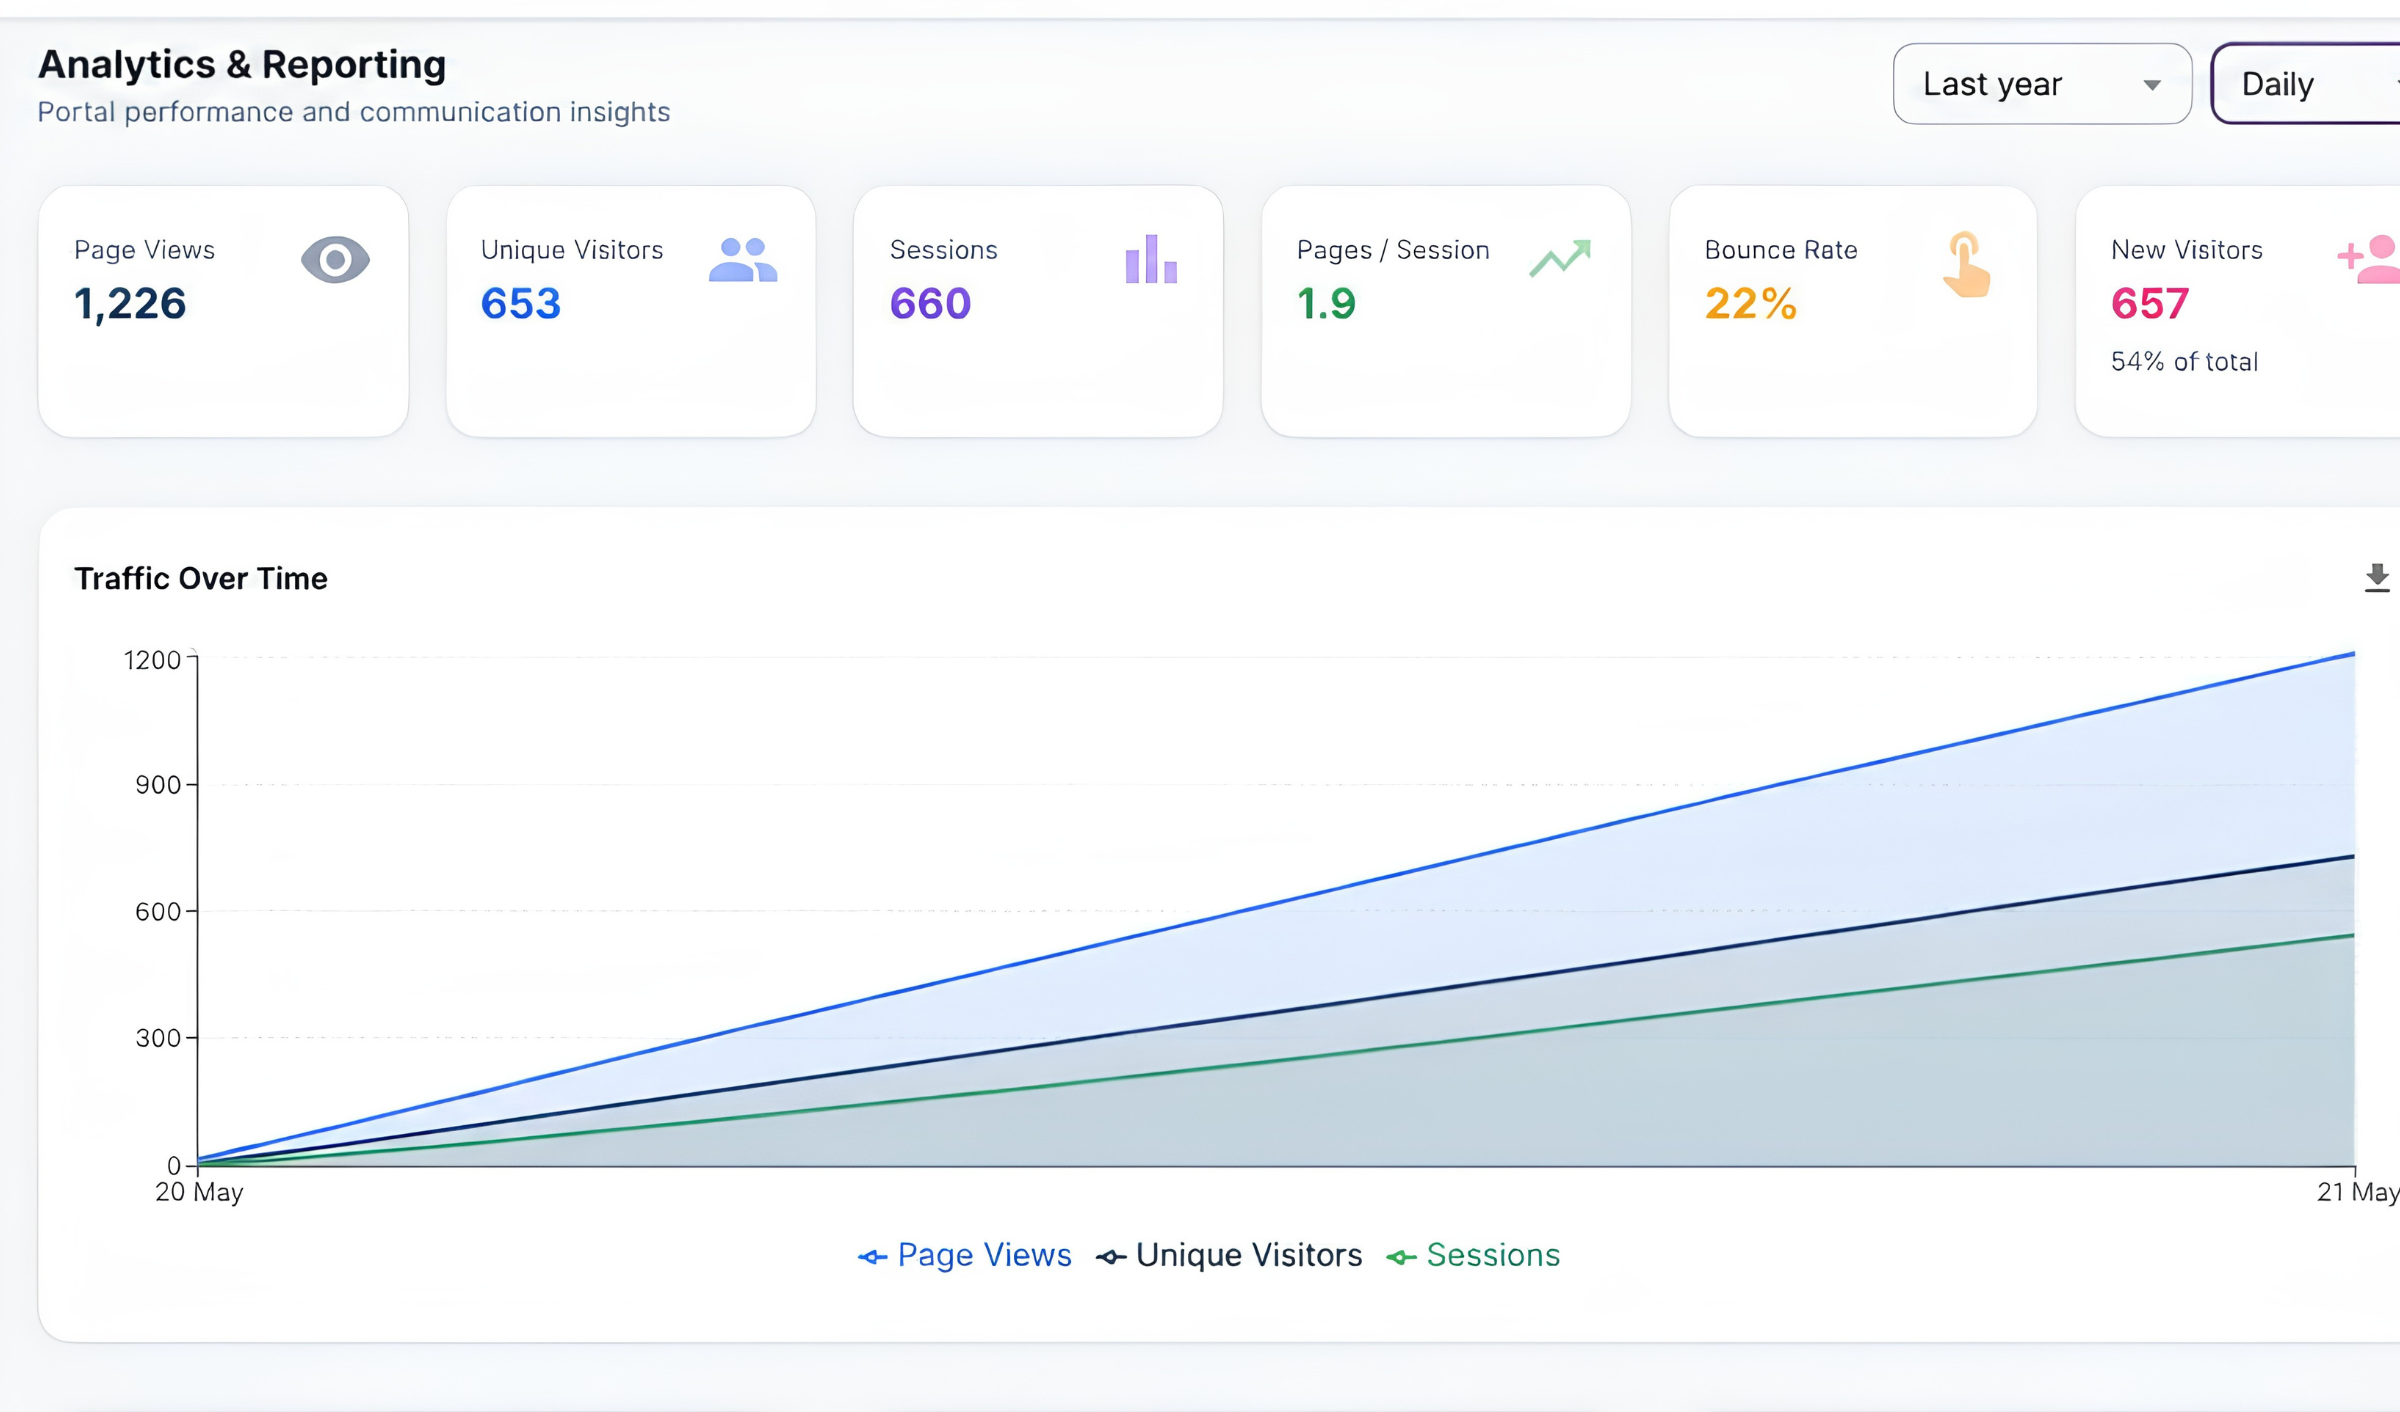Screen dimensions: 2400x1412
Task: Click the 54% of total text
Action: click(x=2184, y=362)
